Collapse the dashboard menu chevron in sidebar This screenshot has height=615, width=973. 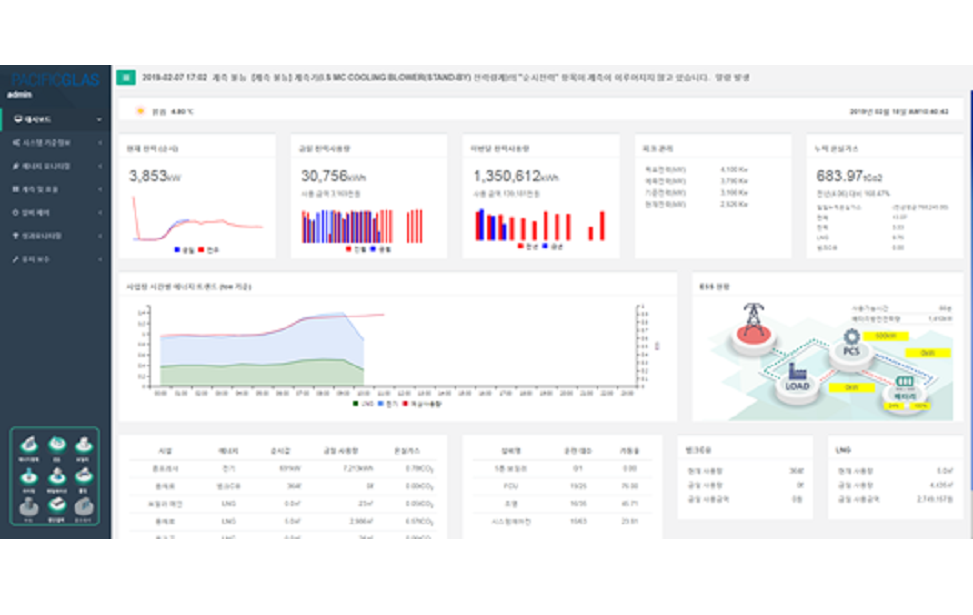pos(100,120)
